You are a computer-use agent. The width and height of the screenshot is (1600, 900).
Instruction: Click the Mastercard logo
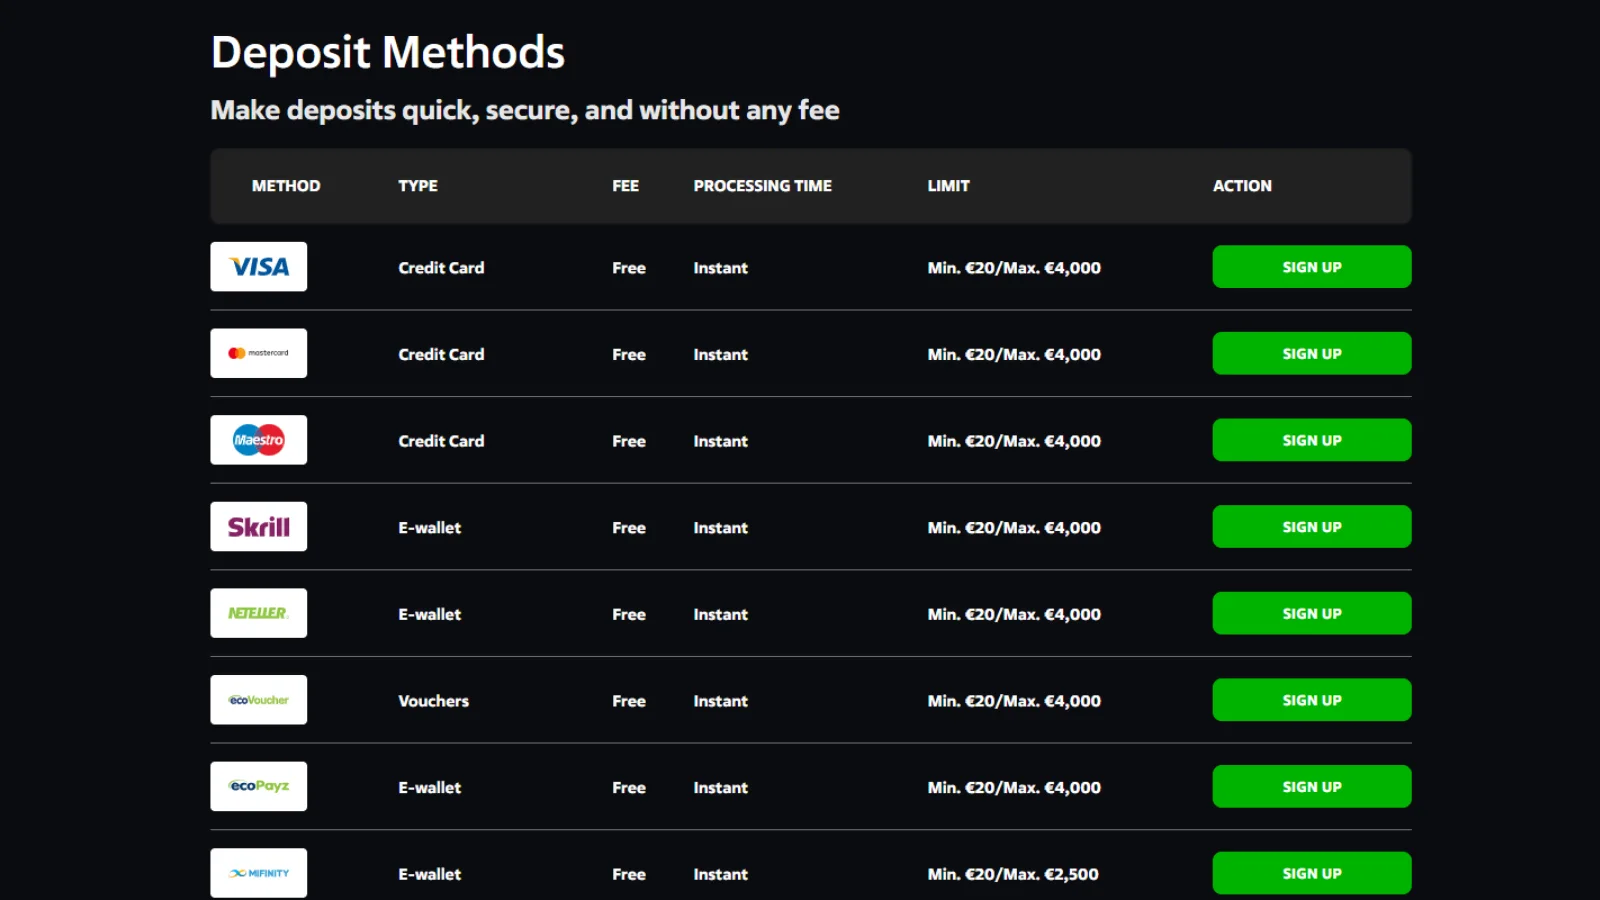tap(258, 353)
